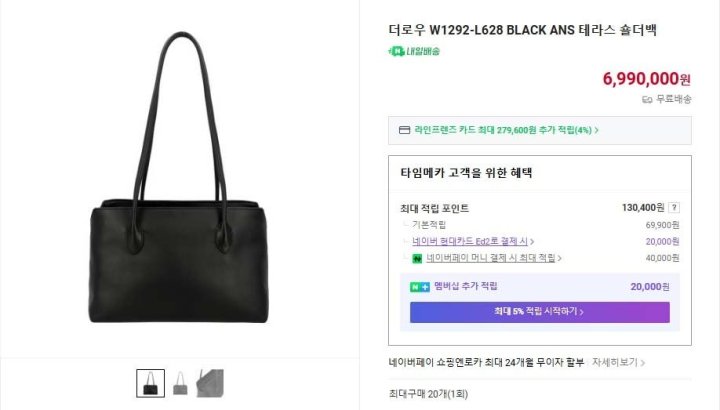720x410 pixels.
Task: Open the 라인프렌즈 카드 최대 279,600원 추가 적립 link
Action: (x=503, y=130)
